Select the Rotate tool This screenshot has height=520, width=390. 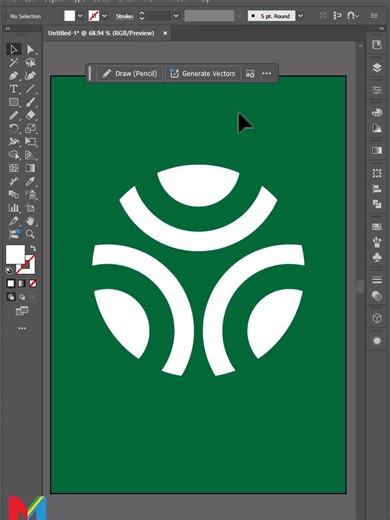coord(14,128)
